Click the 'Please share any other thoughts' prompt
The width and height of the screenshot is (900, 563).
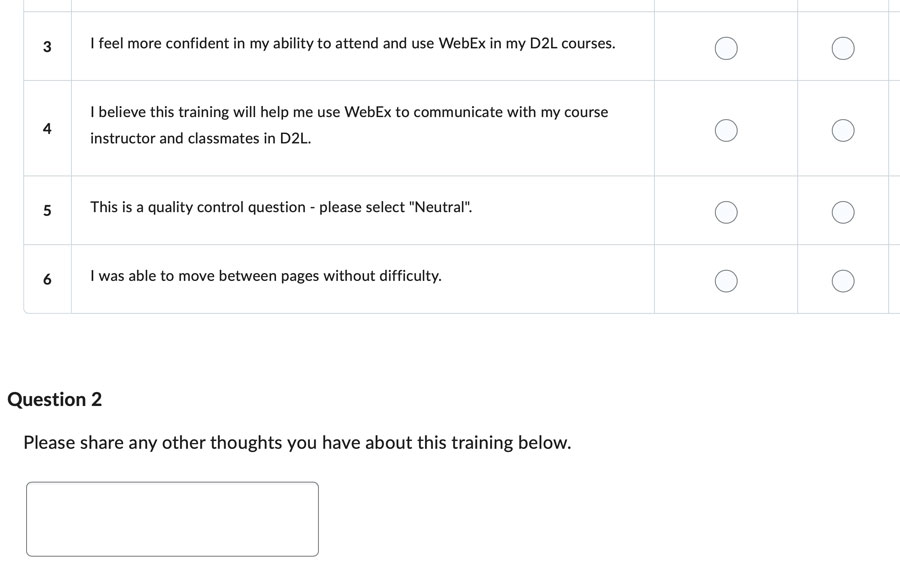pos(297,443)
